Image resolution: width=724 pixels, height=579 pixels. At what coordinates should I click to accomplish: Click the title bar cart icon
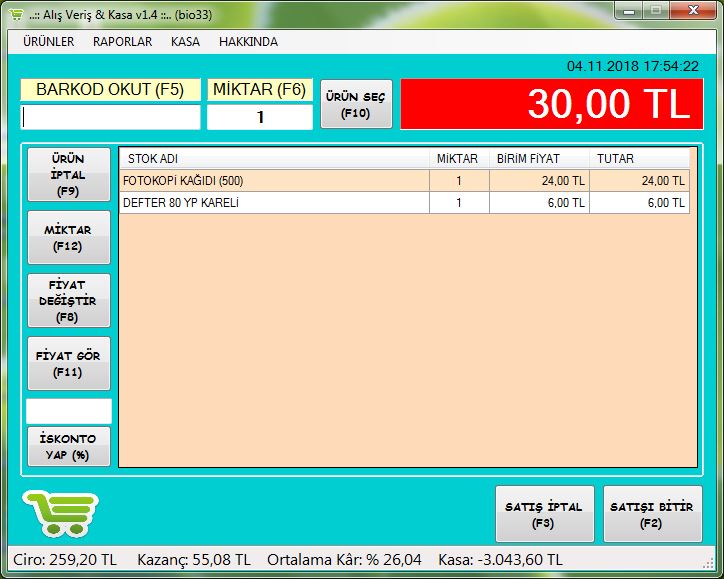(17, 14)
